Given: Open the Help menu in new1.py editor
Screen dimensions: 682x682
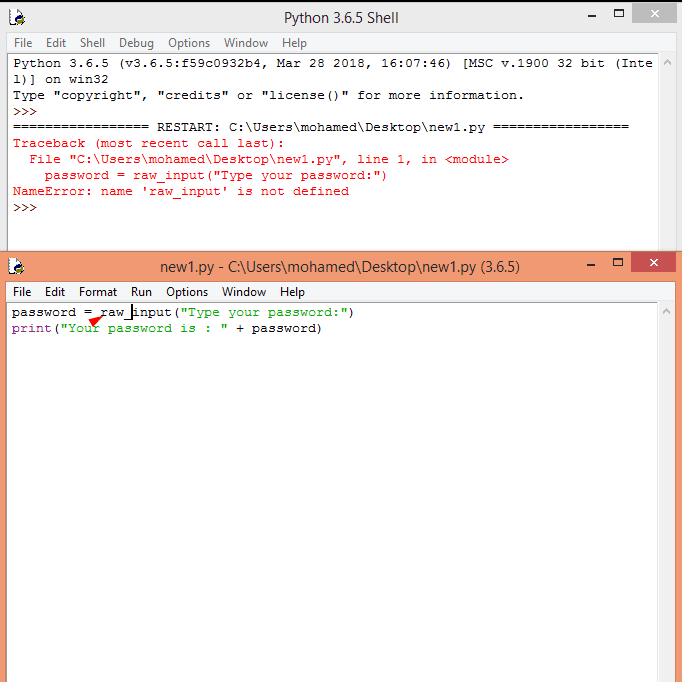Looking at the screenshot, I should tap(292, 292).
